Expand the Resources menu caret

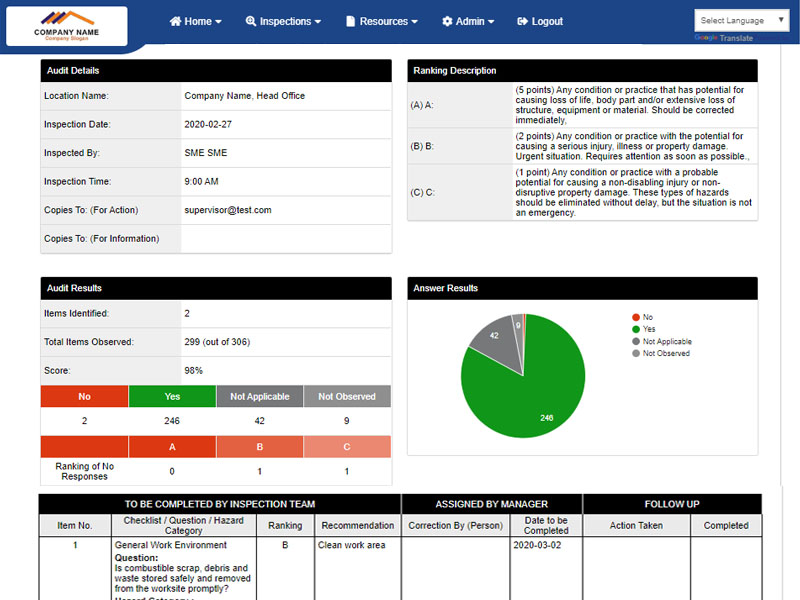tap(414, 22)
